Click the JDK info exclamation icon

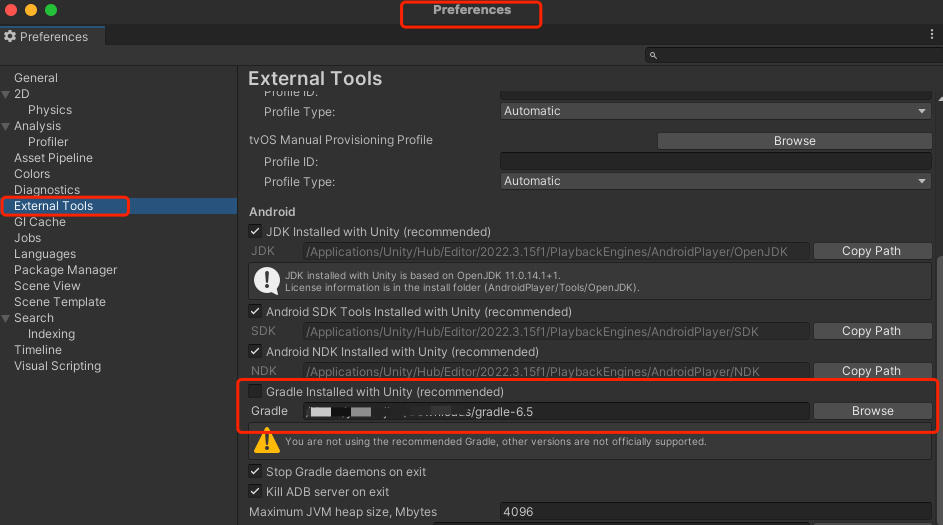click(x=266, y=281)
